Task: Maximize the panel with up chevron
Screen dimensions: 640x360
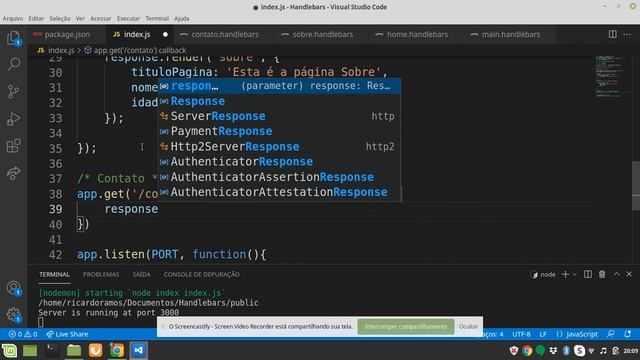Action: pos(616,274)
